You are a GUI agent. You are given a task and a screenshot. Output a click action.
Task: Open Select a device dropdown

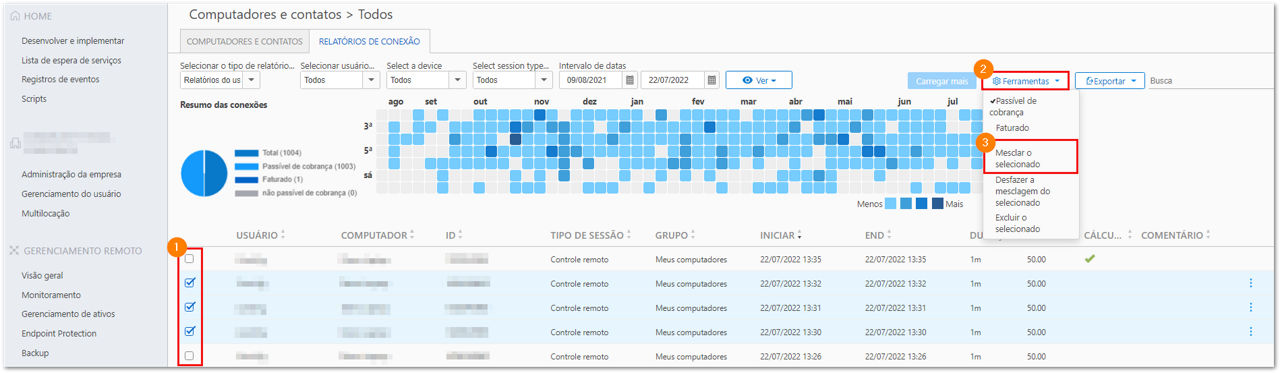point(426,80)
